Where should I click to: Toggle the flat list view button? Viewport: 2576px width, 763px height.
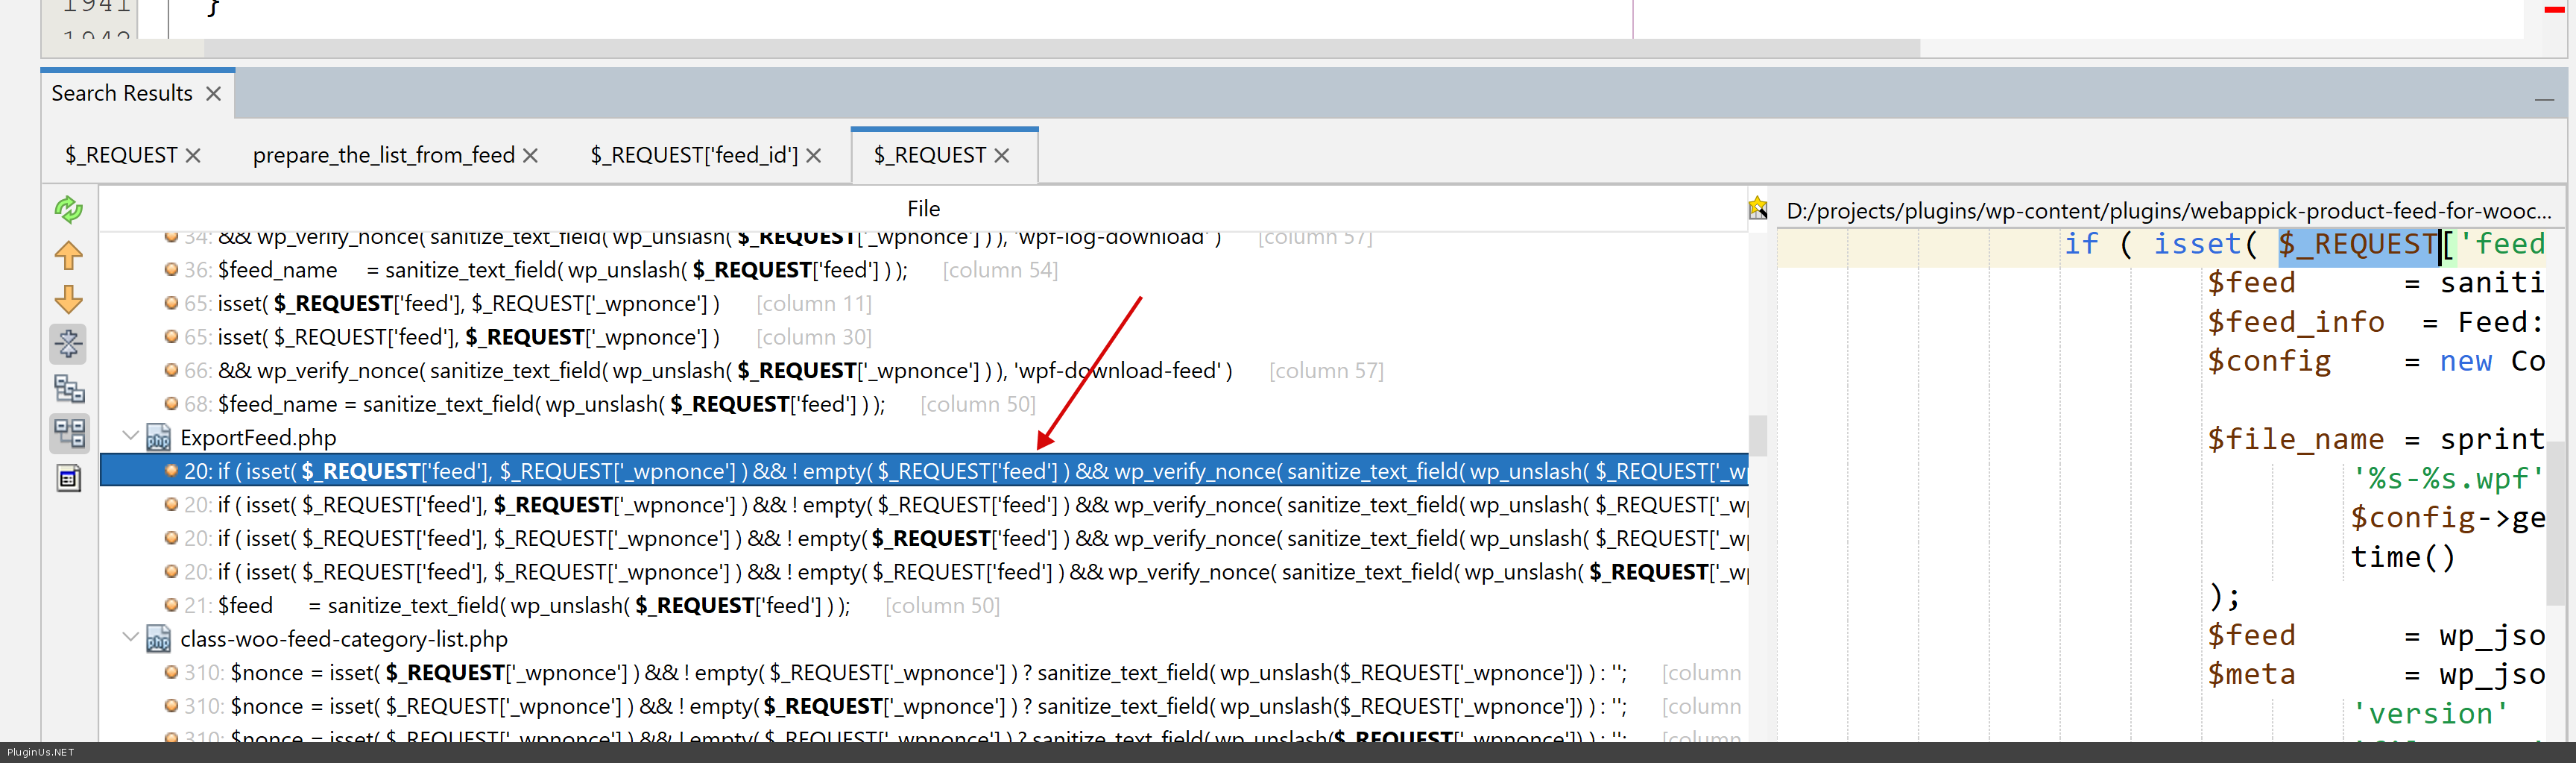click(68, 433)
